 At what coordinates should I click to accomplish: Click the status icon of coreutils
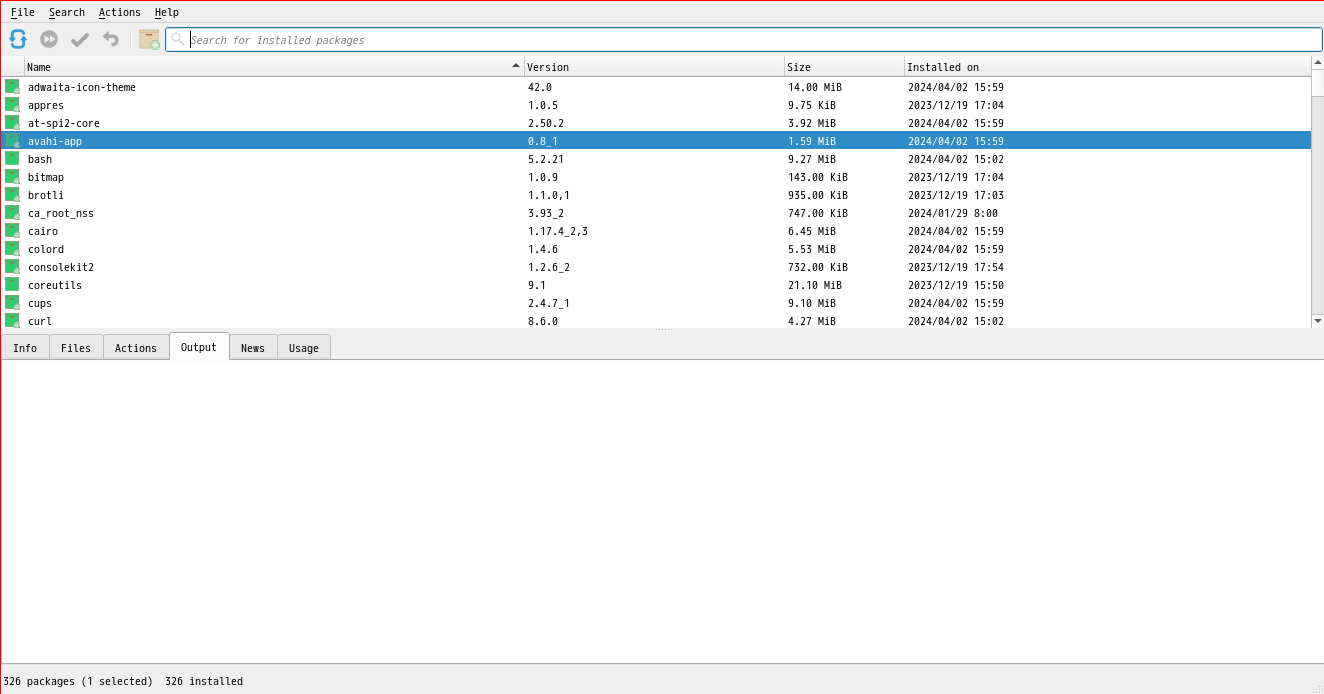12,285
